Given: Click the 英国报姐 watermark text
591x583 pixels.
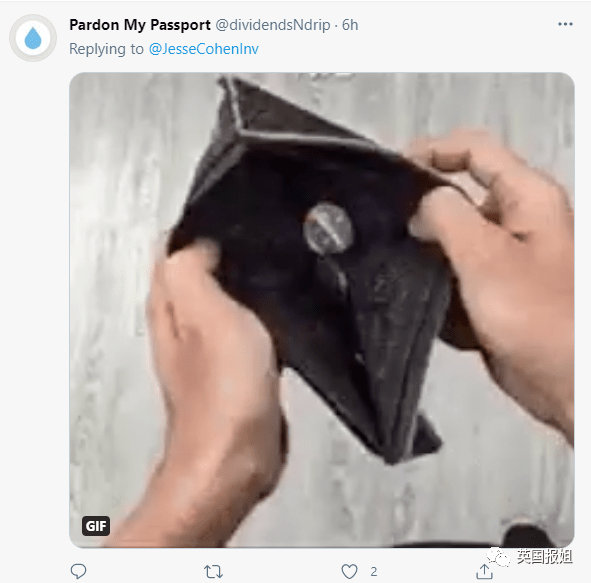Looking at the screenshot, I should 544,557.
